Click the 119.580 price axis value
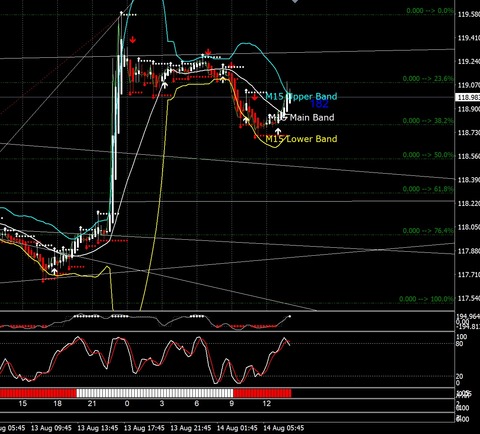This screenshot has width=480, height=434. (469, 15)
